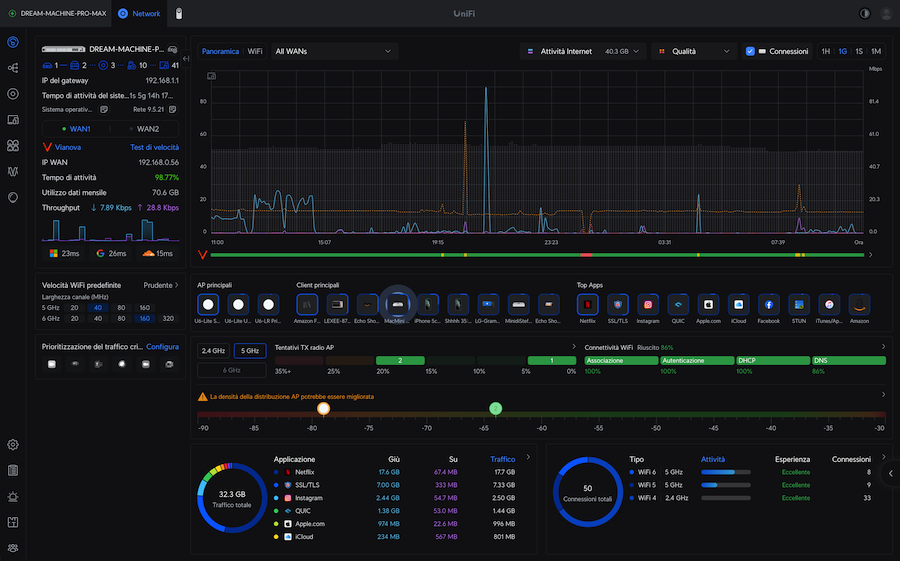
Task: Select the Amazon icon in Top Apps
Action: point(859,304)
